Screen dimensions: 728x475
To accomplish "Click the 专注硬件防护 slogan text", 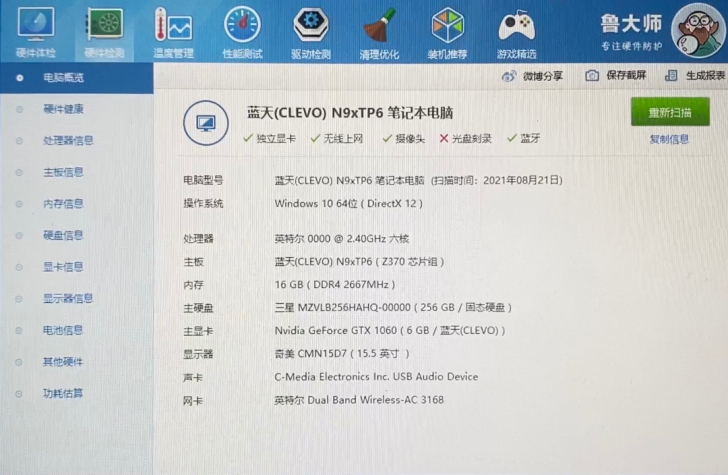I will pos(631,46).
